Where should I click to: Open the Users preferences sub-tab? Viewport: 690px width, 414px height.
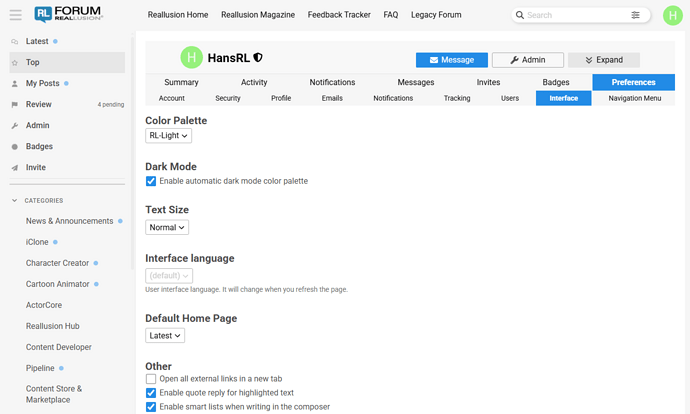click(510, 98)
